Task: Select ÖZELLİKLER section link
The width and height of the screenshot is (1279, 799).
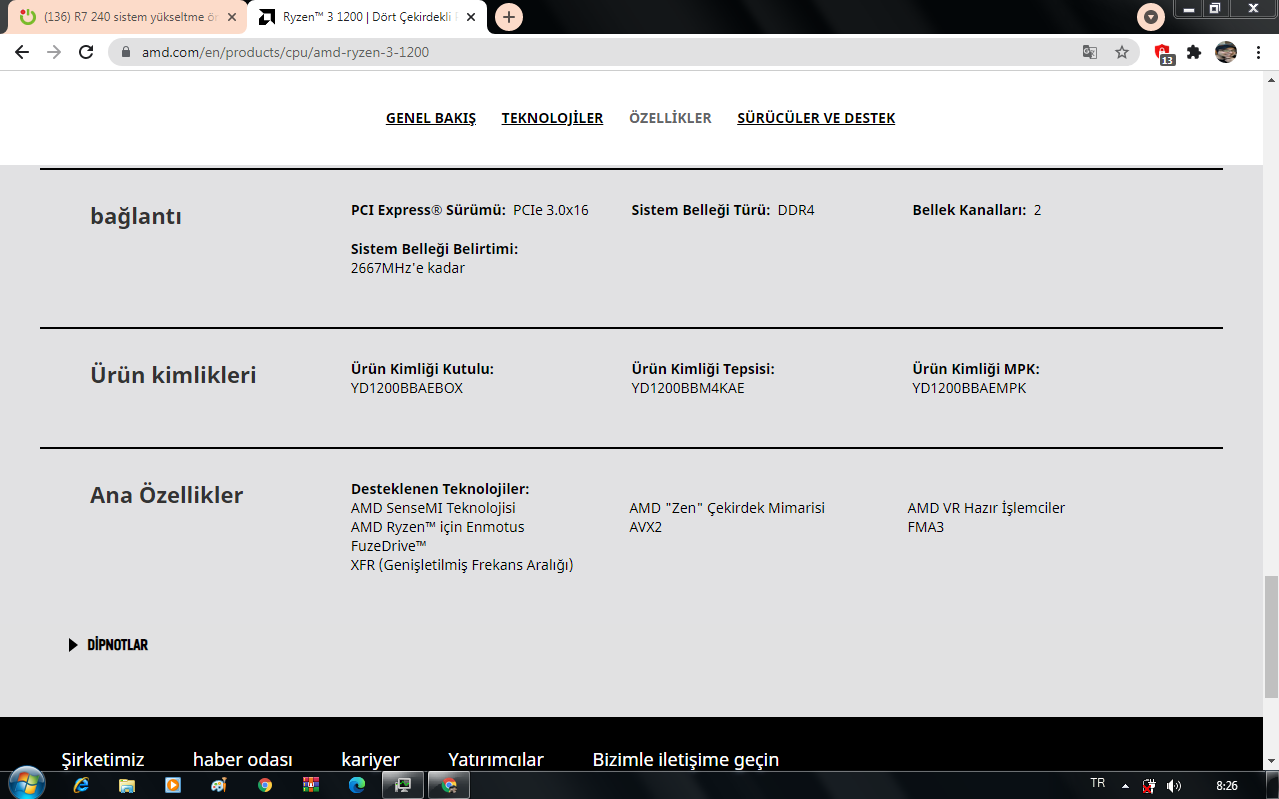Action: point(670,118)
